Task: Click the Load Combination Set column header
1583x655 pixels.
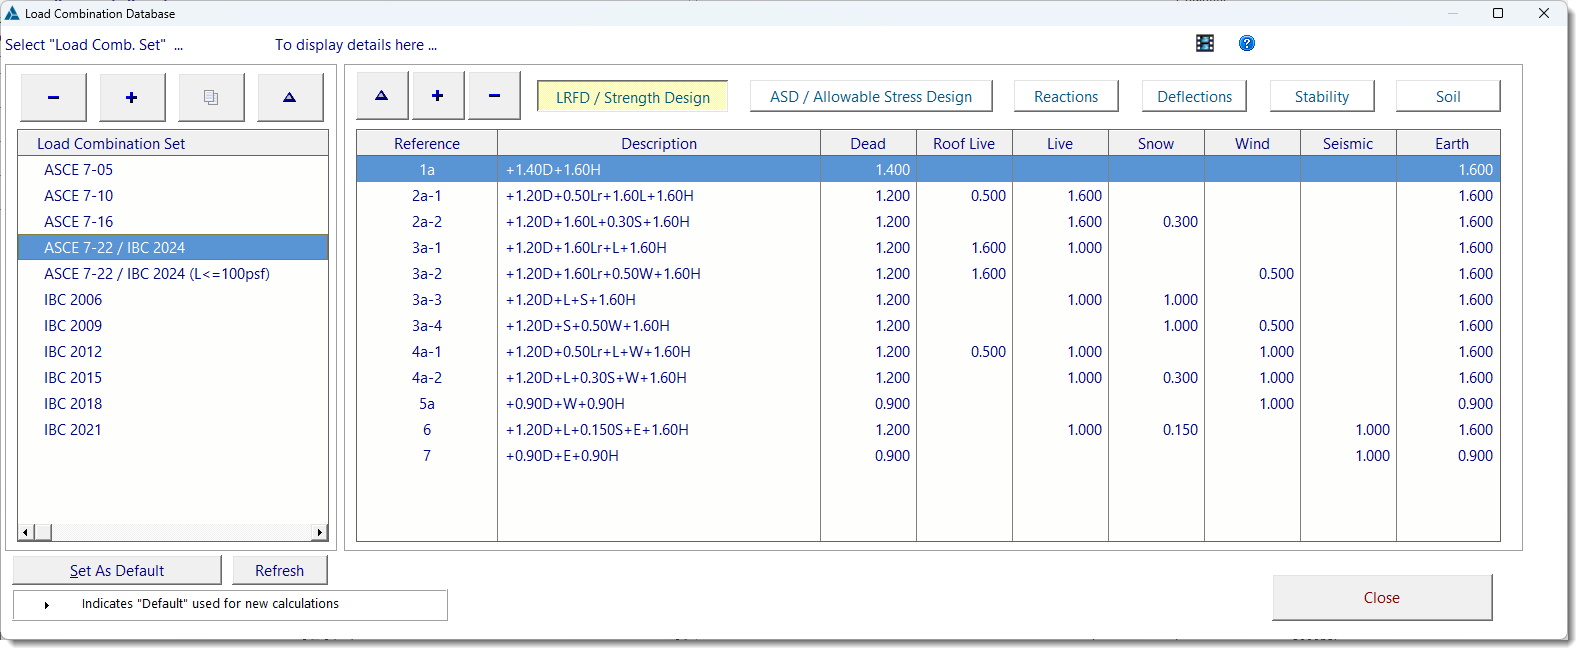Action: click(173, 143)
